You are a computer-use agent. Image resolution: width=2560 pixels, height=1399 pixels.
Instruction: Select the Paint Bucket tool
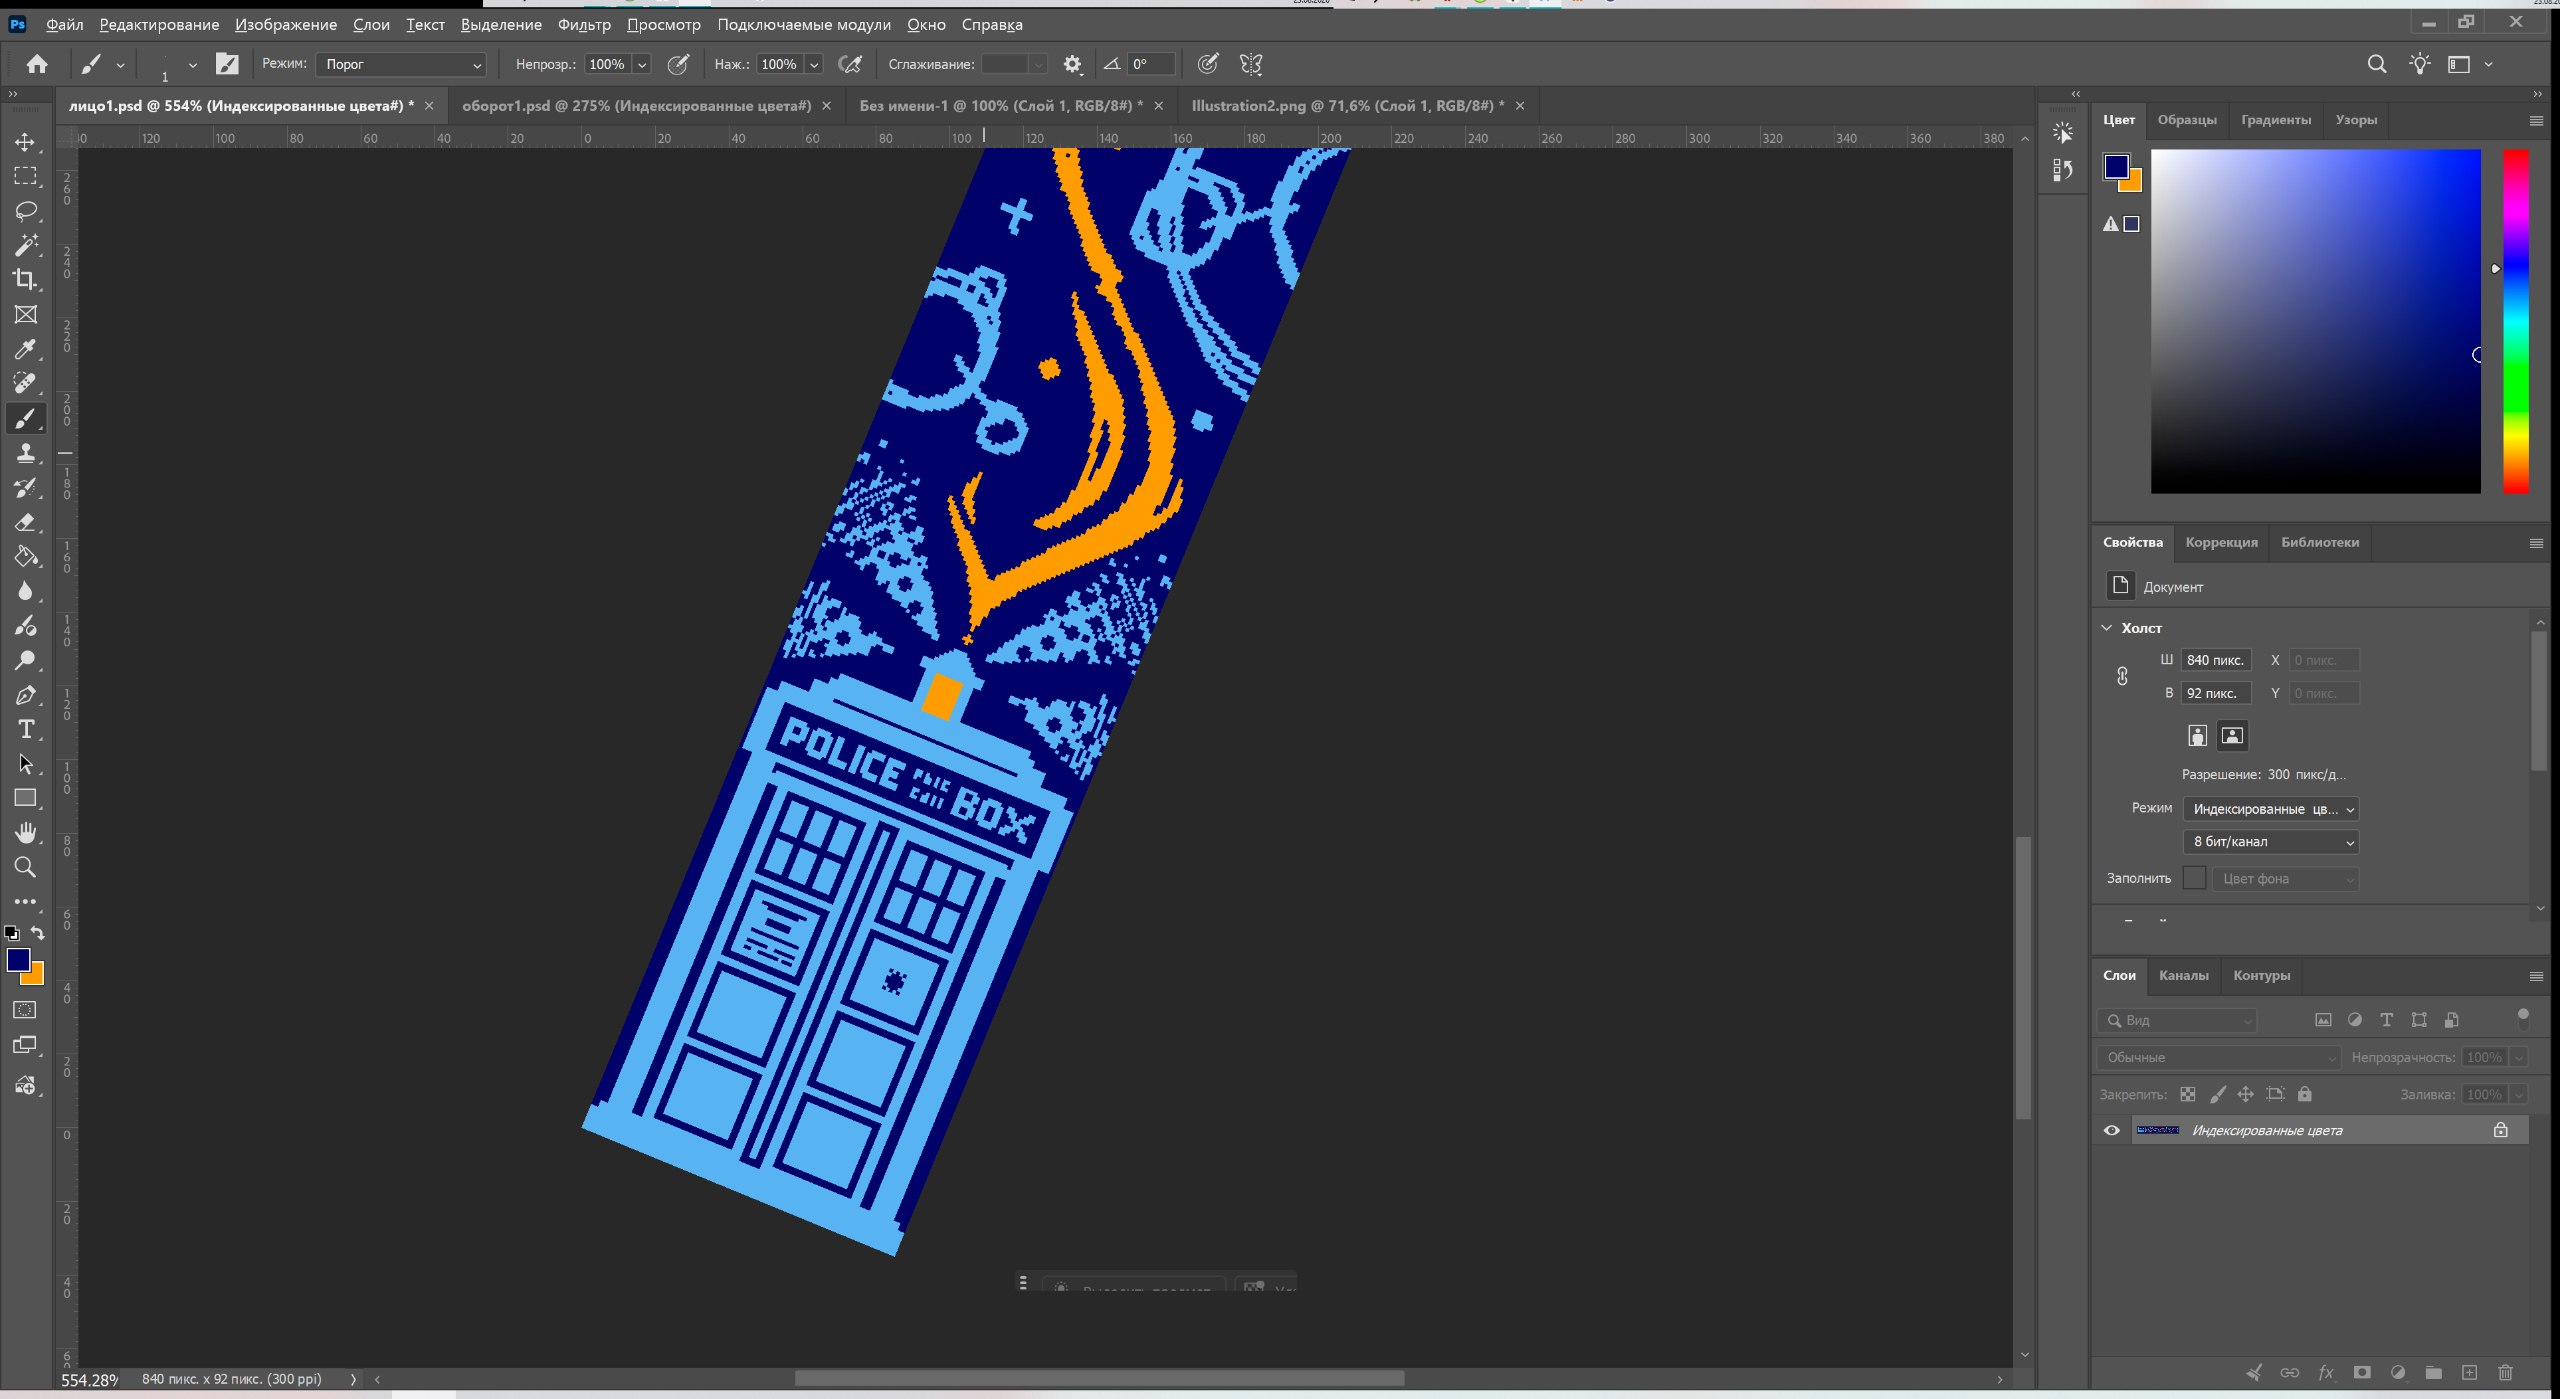(25, 557)
